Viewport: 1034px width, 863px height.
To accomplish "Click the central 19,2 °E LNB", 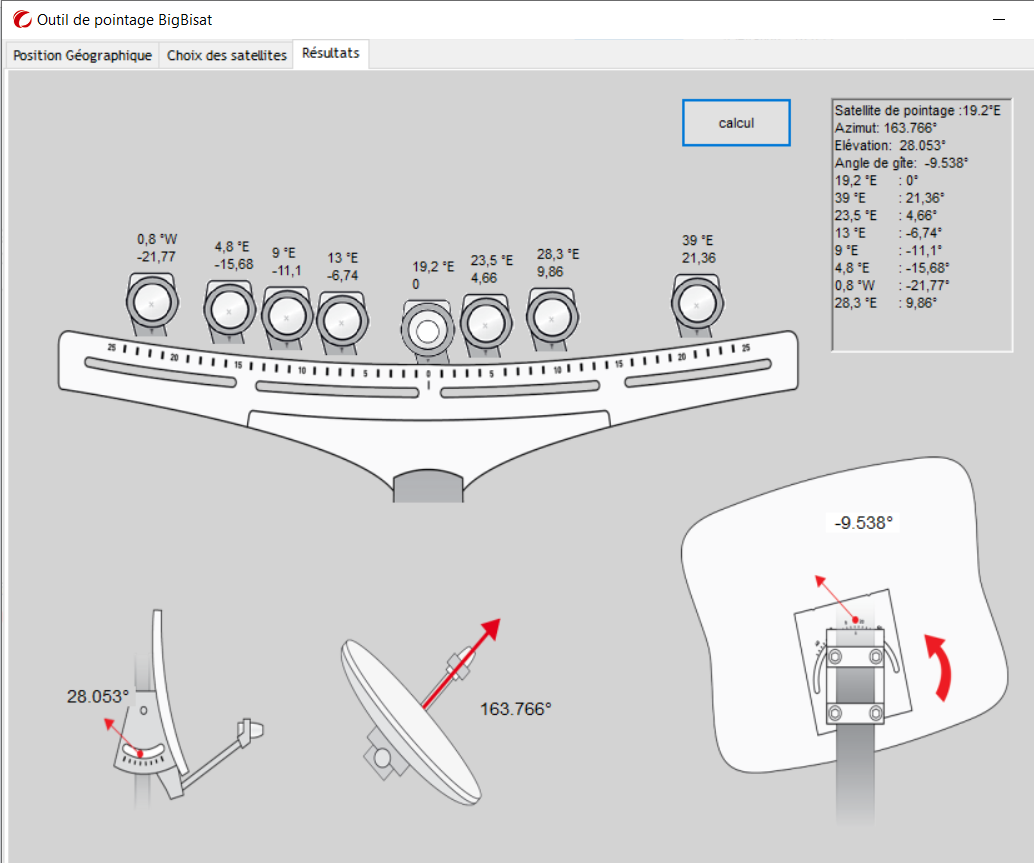I will point(428,331).
